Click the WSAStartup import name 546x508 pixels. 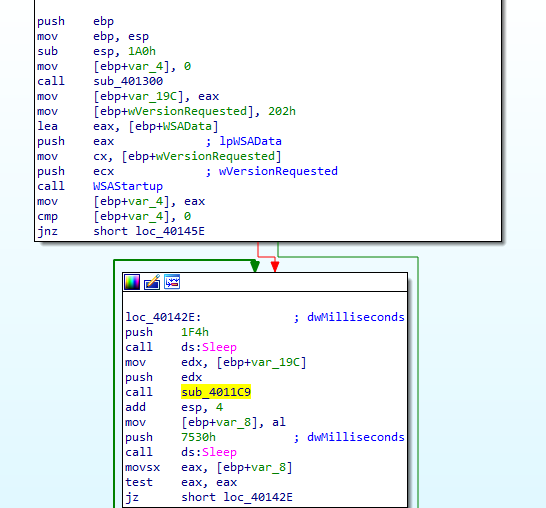(x=128, y=186)
